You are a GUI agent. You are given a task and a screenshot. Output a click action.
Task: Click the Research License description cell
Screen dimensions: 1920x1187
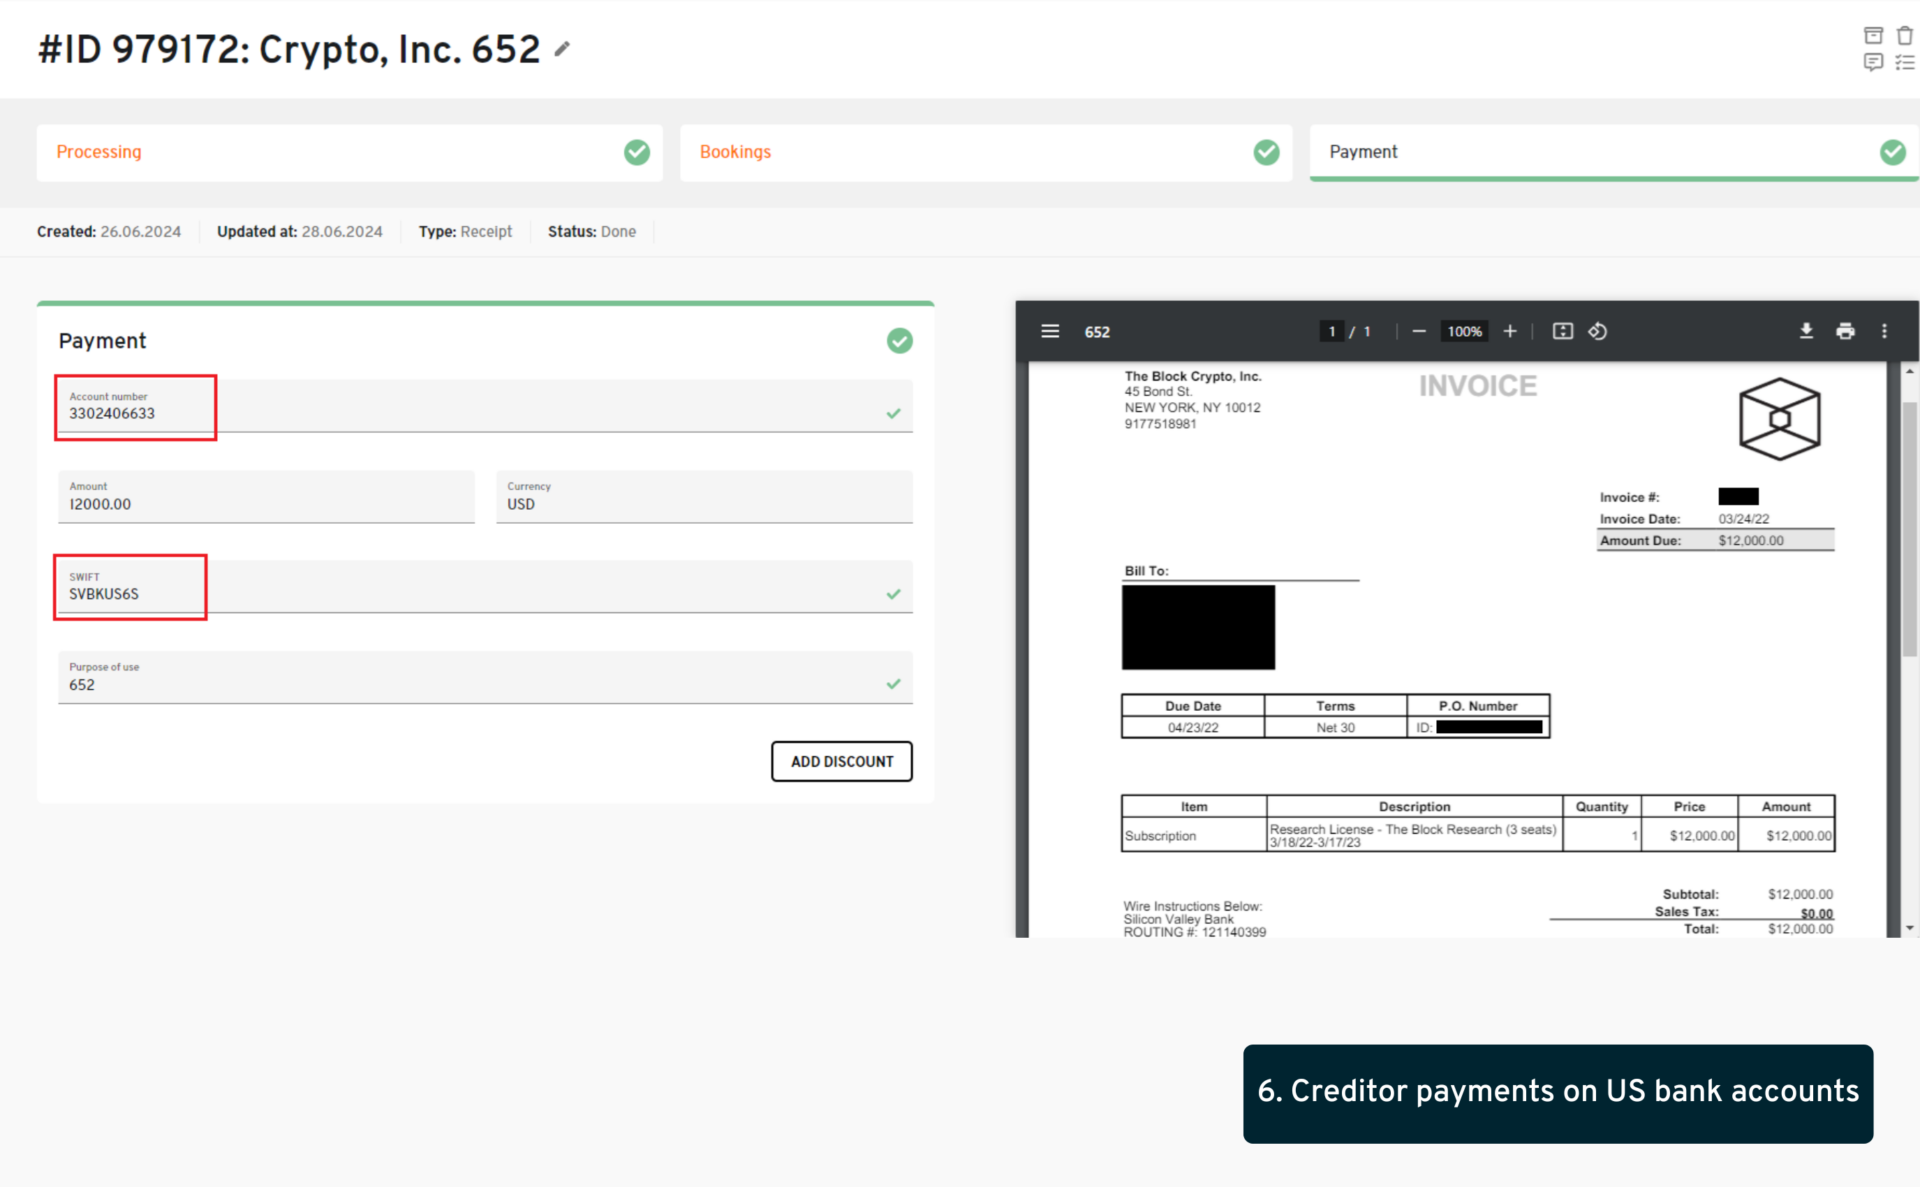click(x=1413, y=835)
